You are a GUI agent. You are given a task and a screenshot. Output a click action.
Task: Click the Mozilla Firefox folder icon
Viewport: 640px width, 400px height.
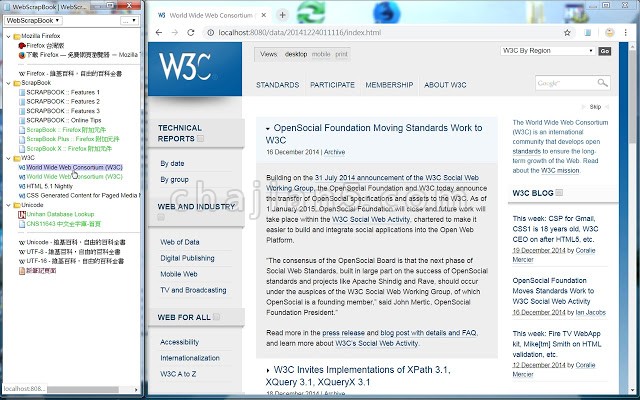click(x=17, y=36)
